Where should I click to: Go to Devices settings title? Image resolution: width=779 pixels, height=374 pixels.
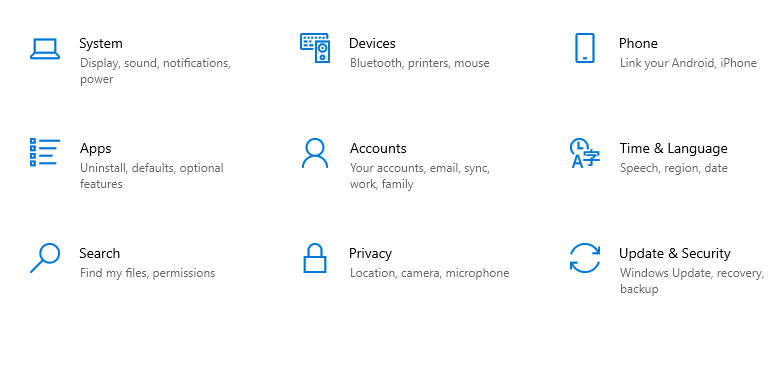click(372, 44)
